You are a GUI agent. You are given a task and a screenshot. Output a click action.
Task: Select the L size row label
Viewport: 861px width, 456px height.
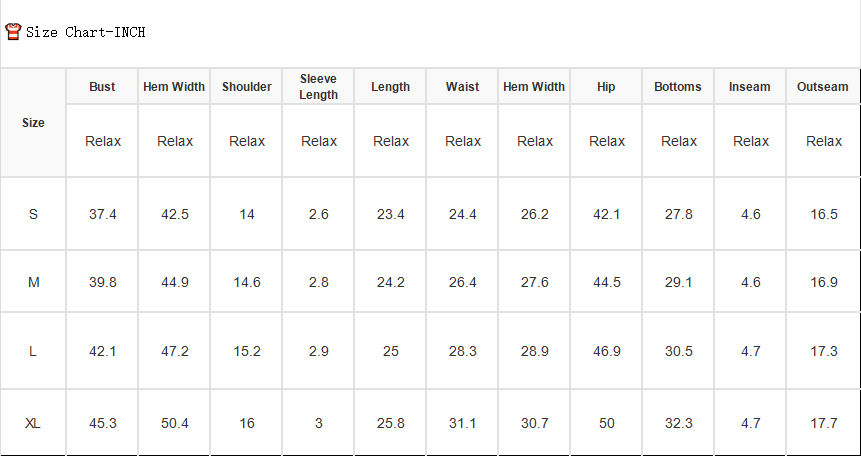32,351
